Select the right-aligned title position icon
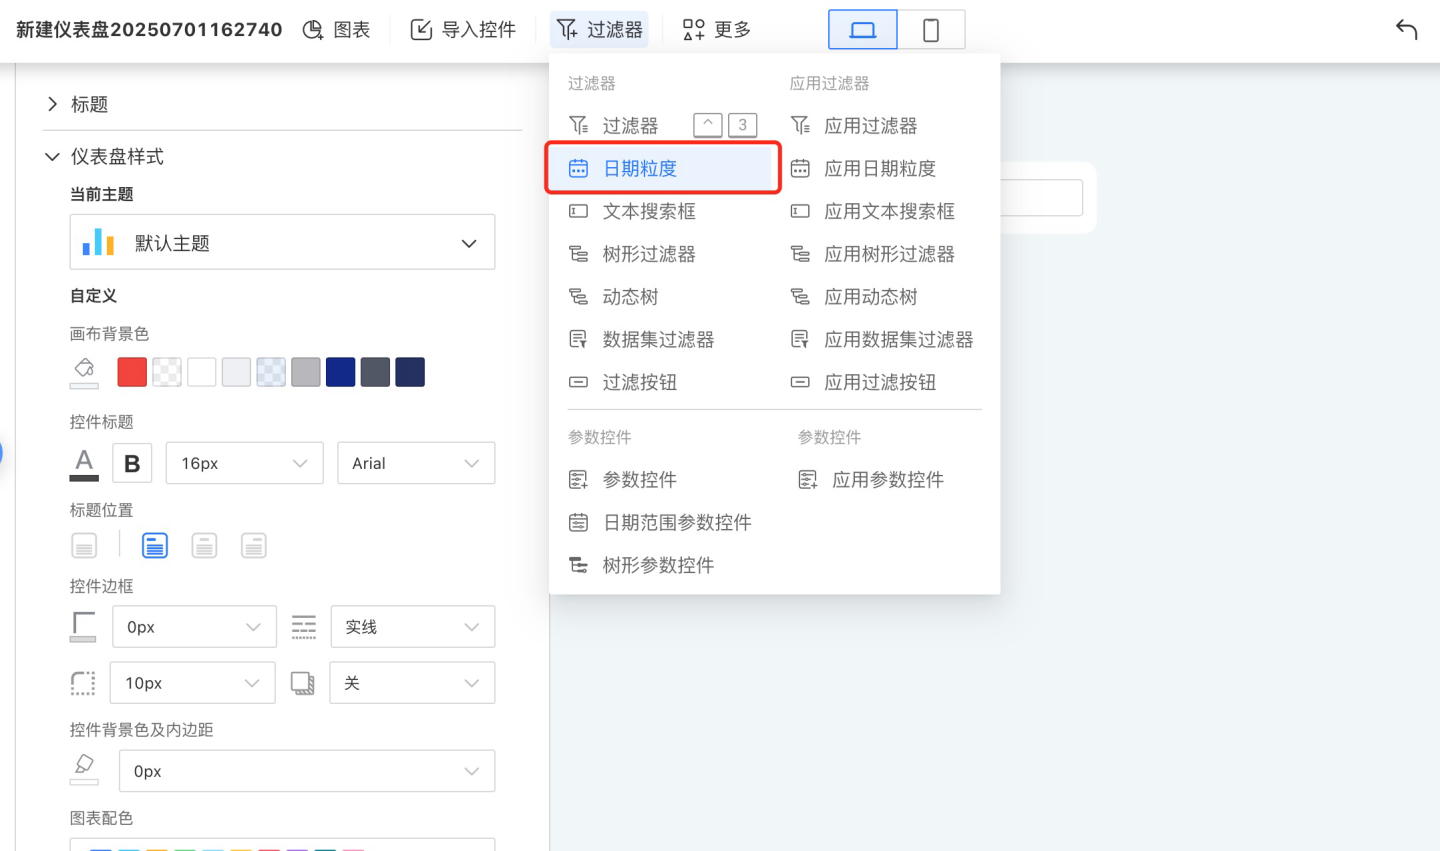 tap(254, 546)
